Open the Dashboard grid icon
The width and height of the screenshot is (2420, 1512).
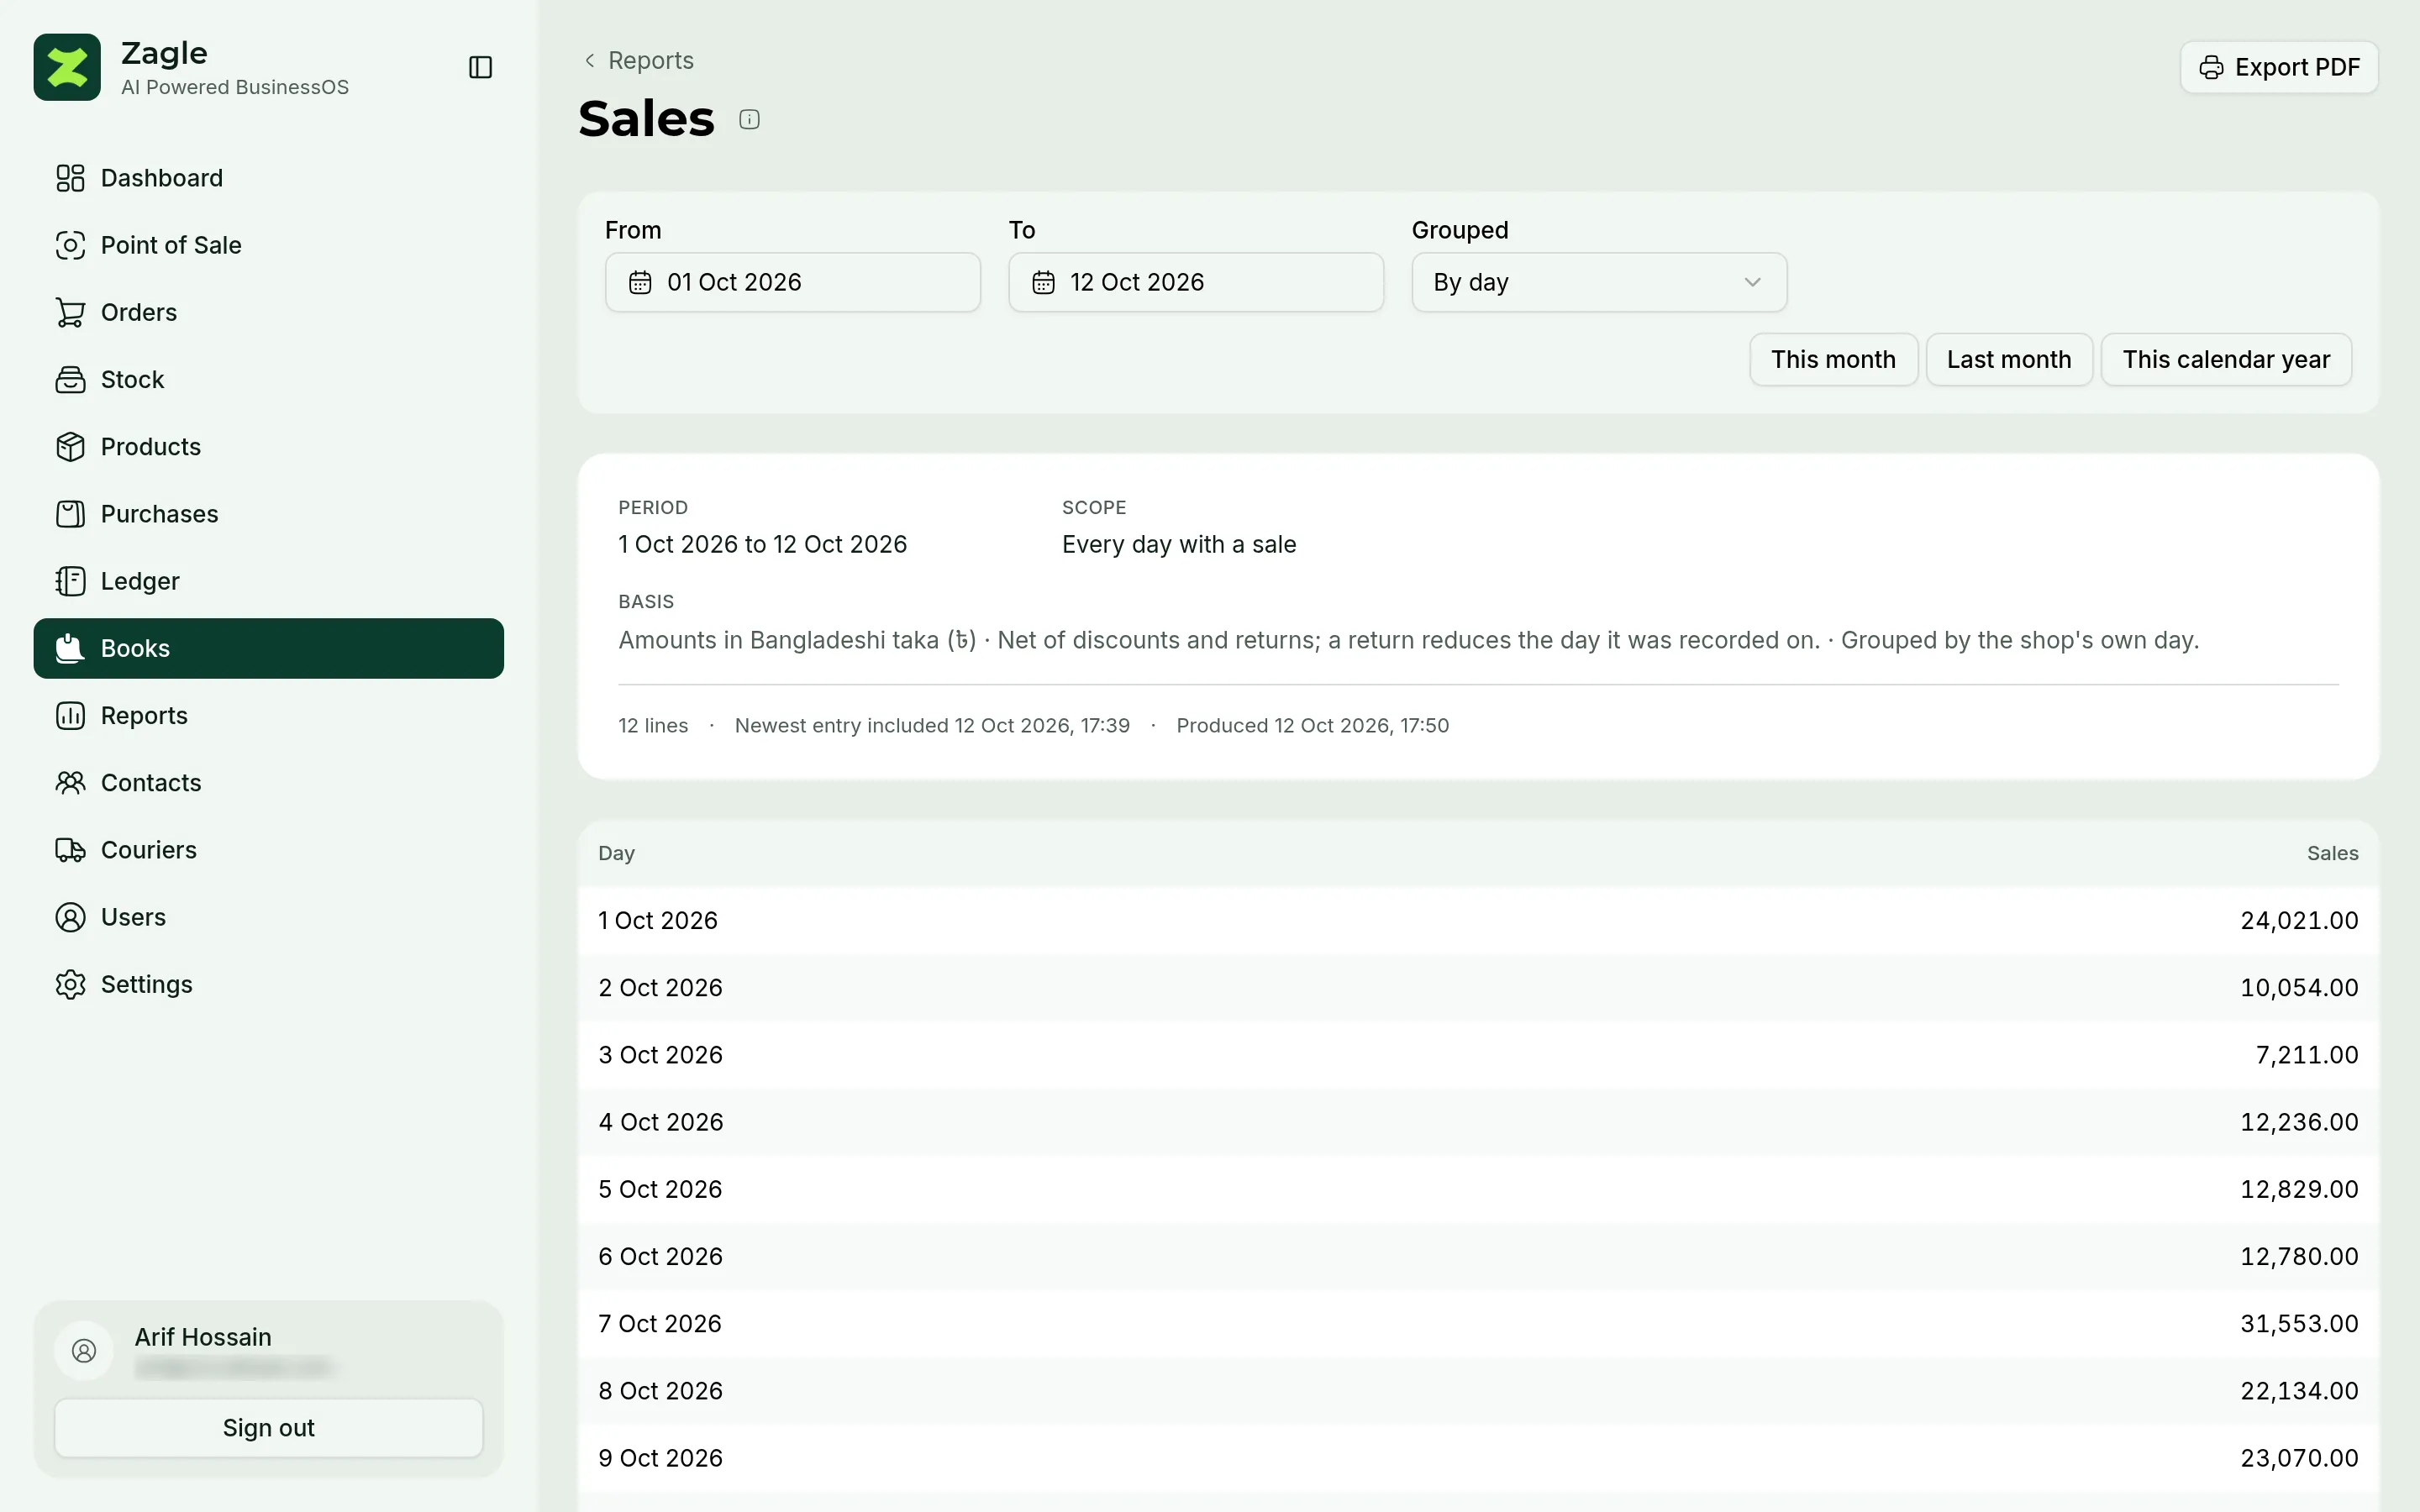(70, 178)
